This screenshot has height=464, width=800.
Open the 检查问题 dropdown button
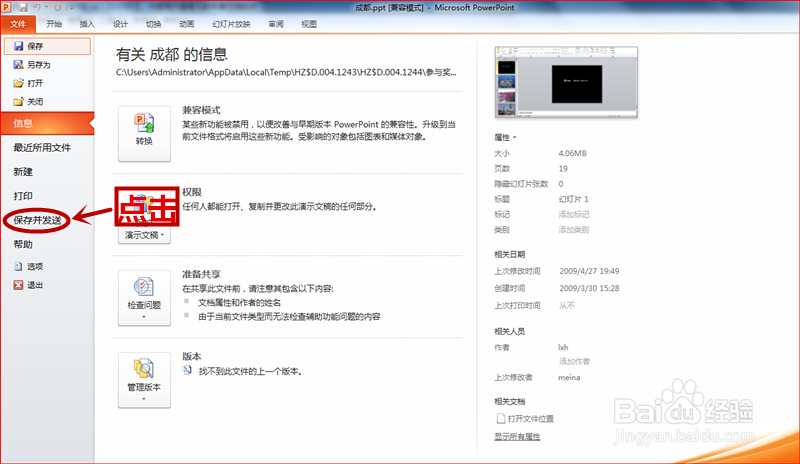tap(144, 298)
